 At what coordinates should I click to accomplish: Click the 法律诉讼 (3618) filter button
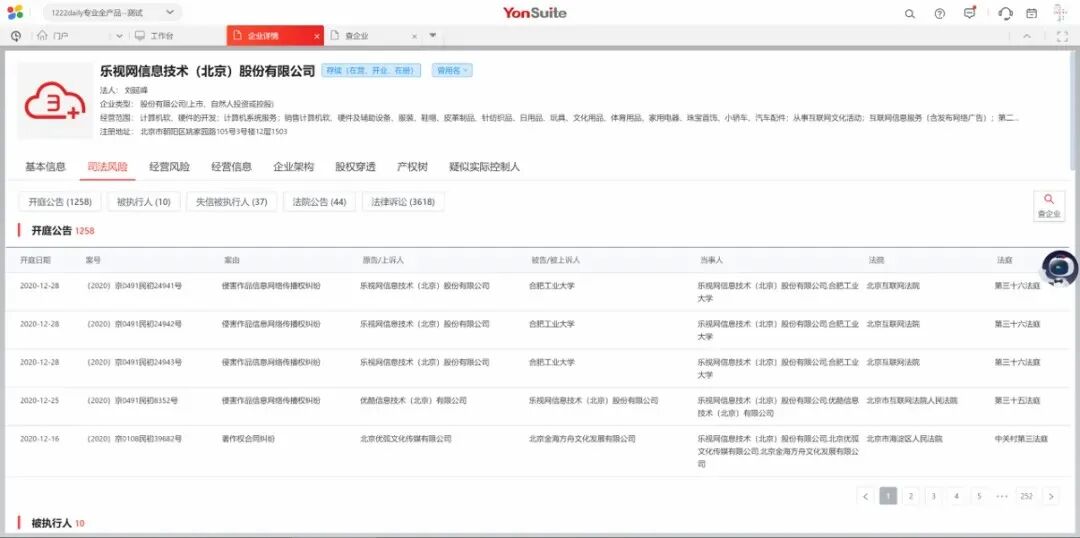(403, 202)
